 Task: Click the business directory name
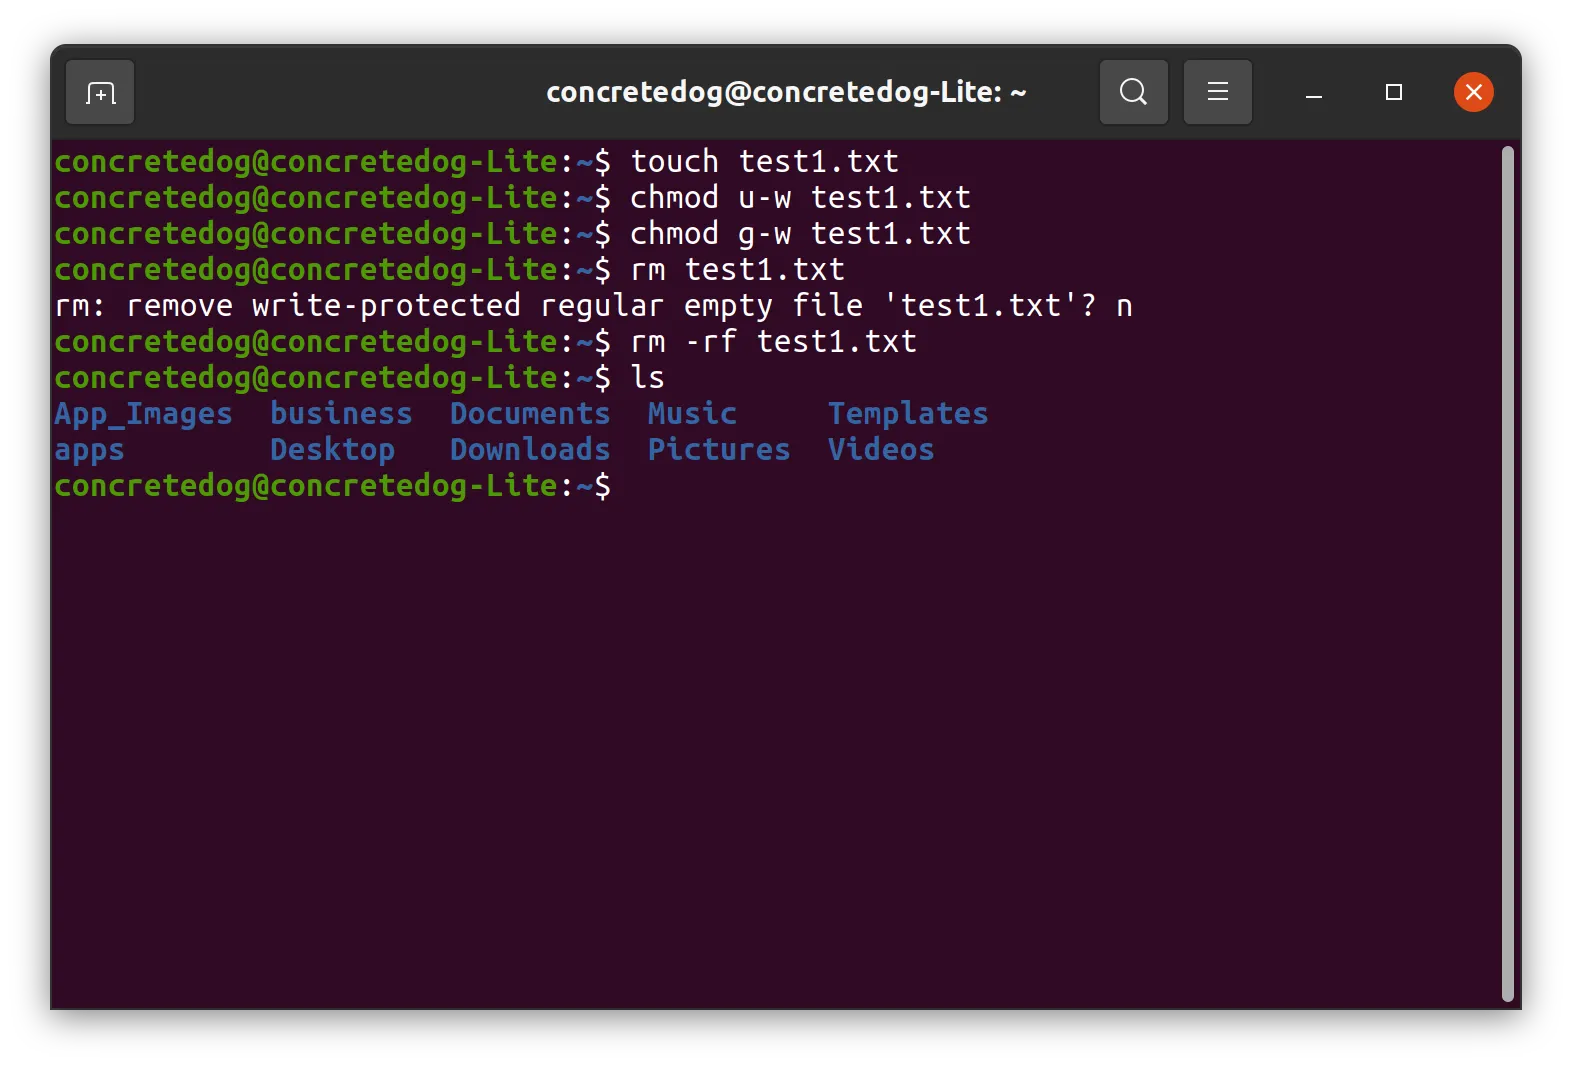pos(341,413)
